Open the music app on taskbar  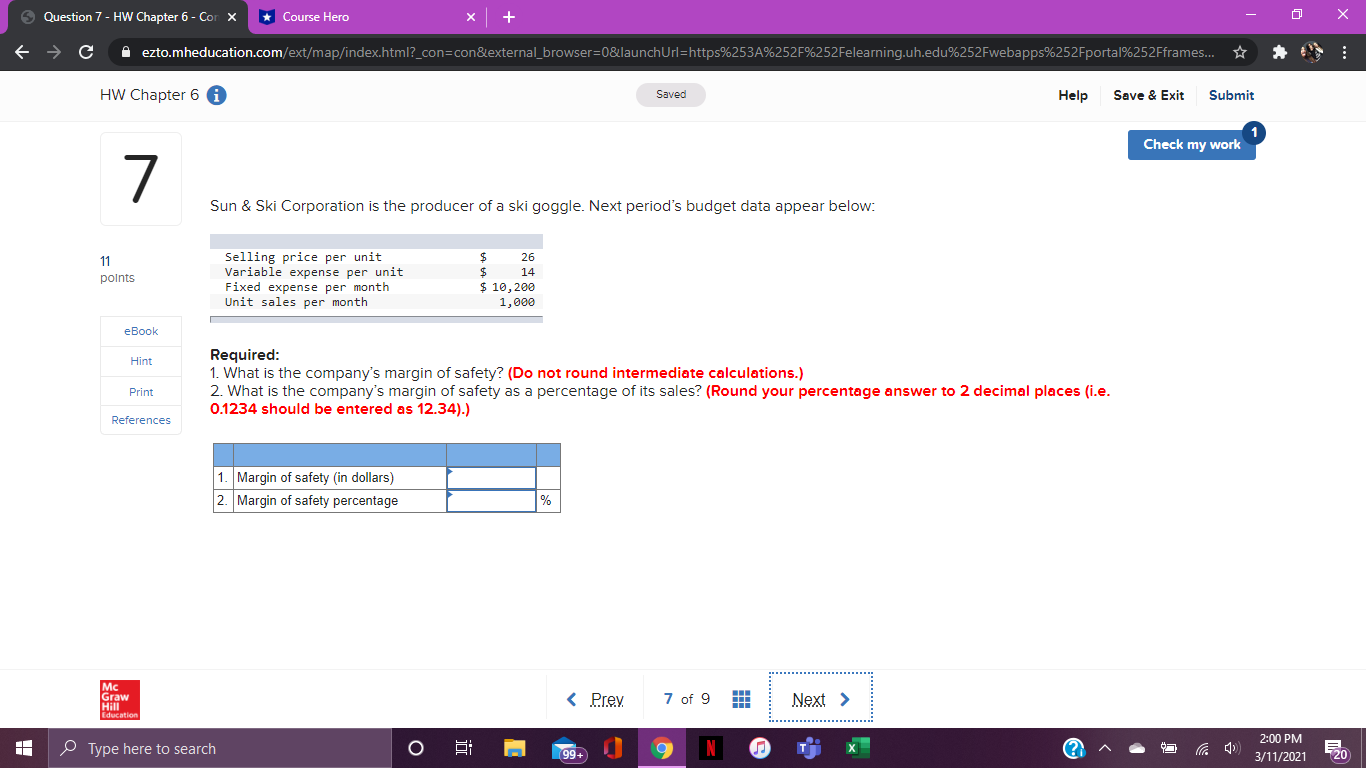[759, 748]
